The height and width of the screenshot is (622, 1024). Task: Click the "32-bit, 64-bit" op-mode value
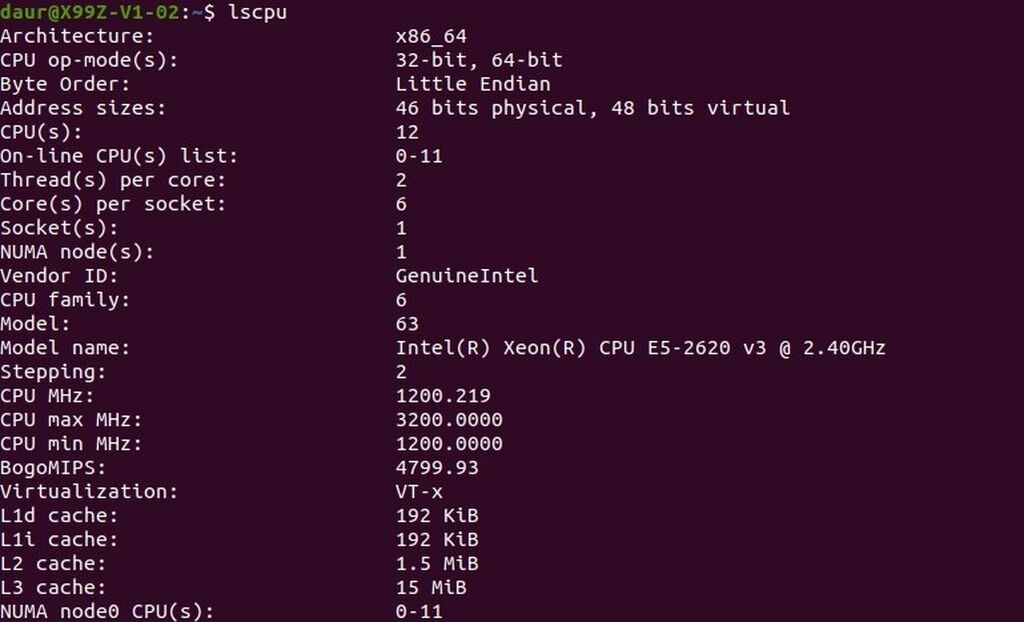click(479, 60)
